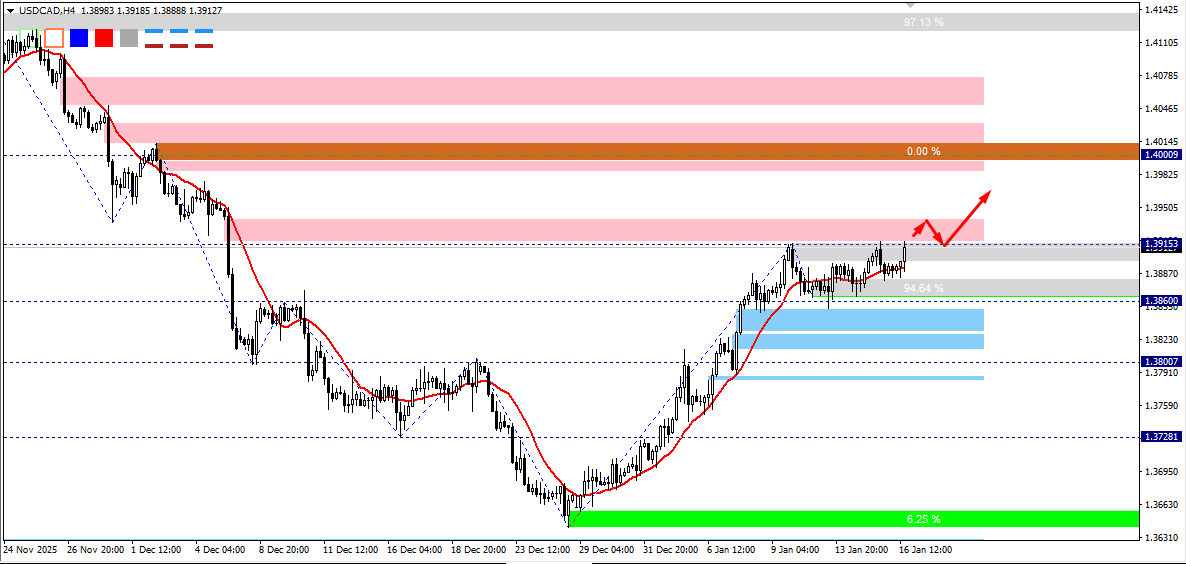Select the topmost pink supply zone
Screen dimensions: 1186x564
pyautogui.click(x=522, y=91)
